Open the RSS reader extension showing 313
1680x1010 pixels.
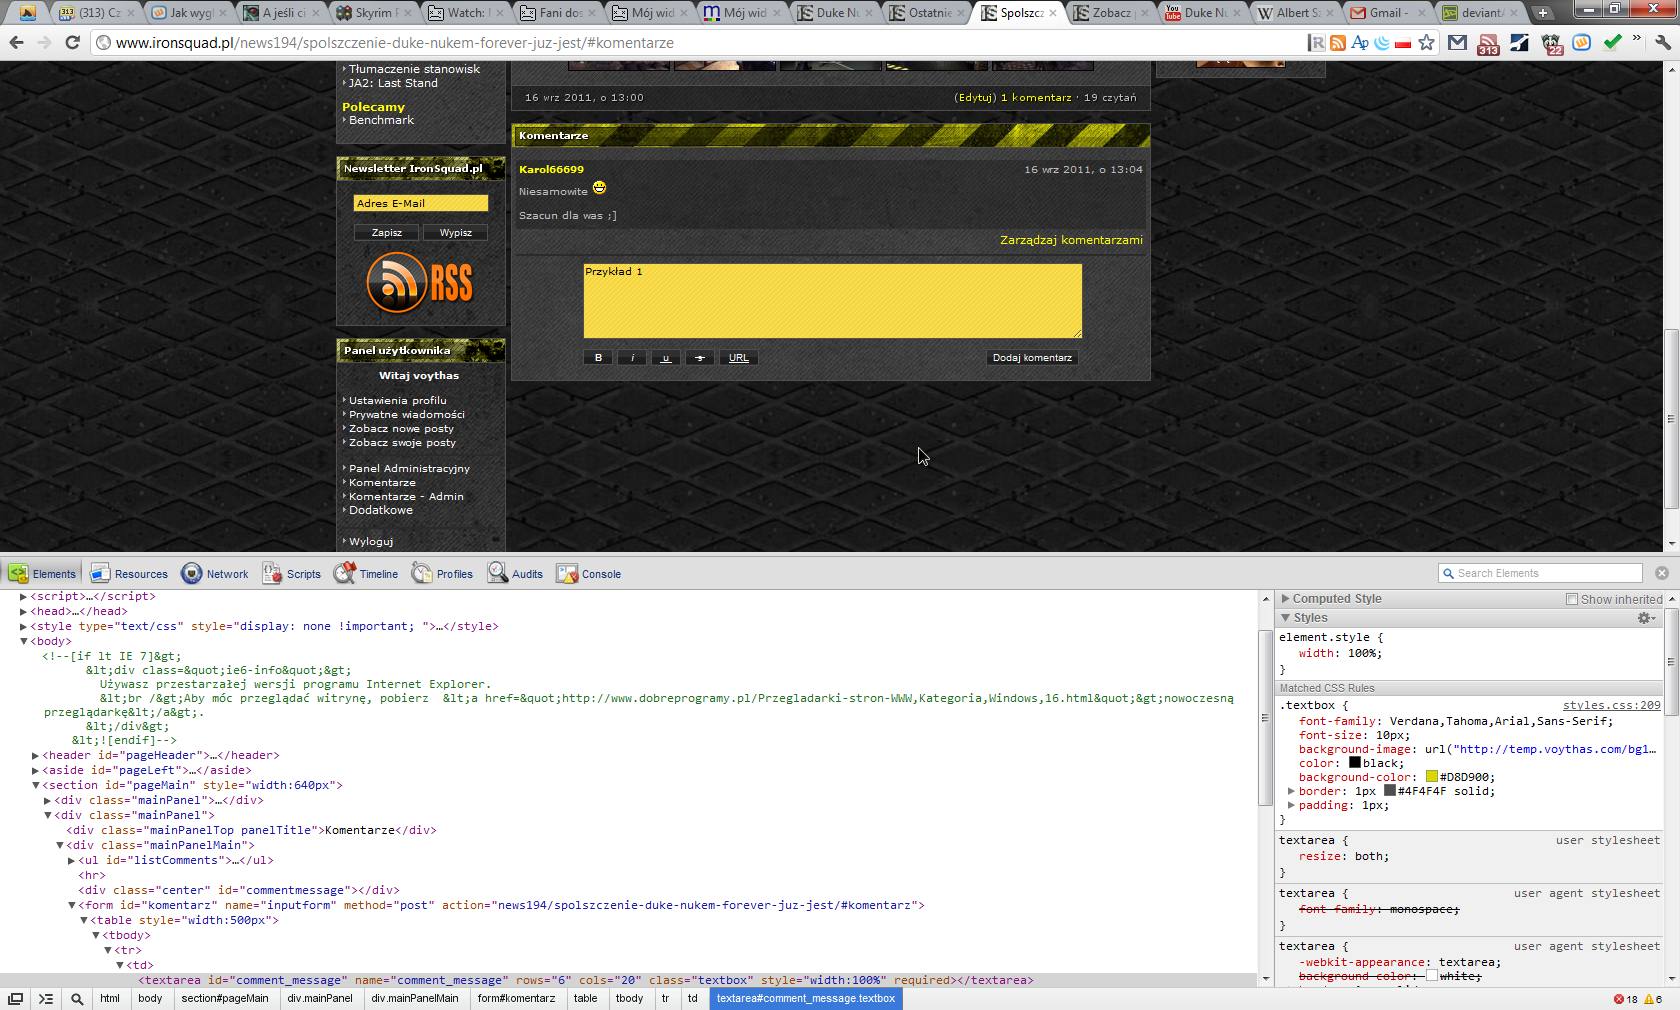coord(1488,43)
